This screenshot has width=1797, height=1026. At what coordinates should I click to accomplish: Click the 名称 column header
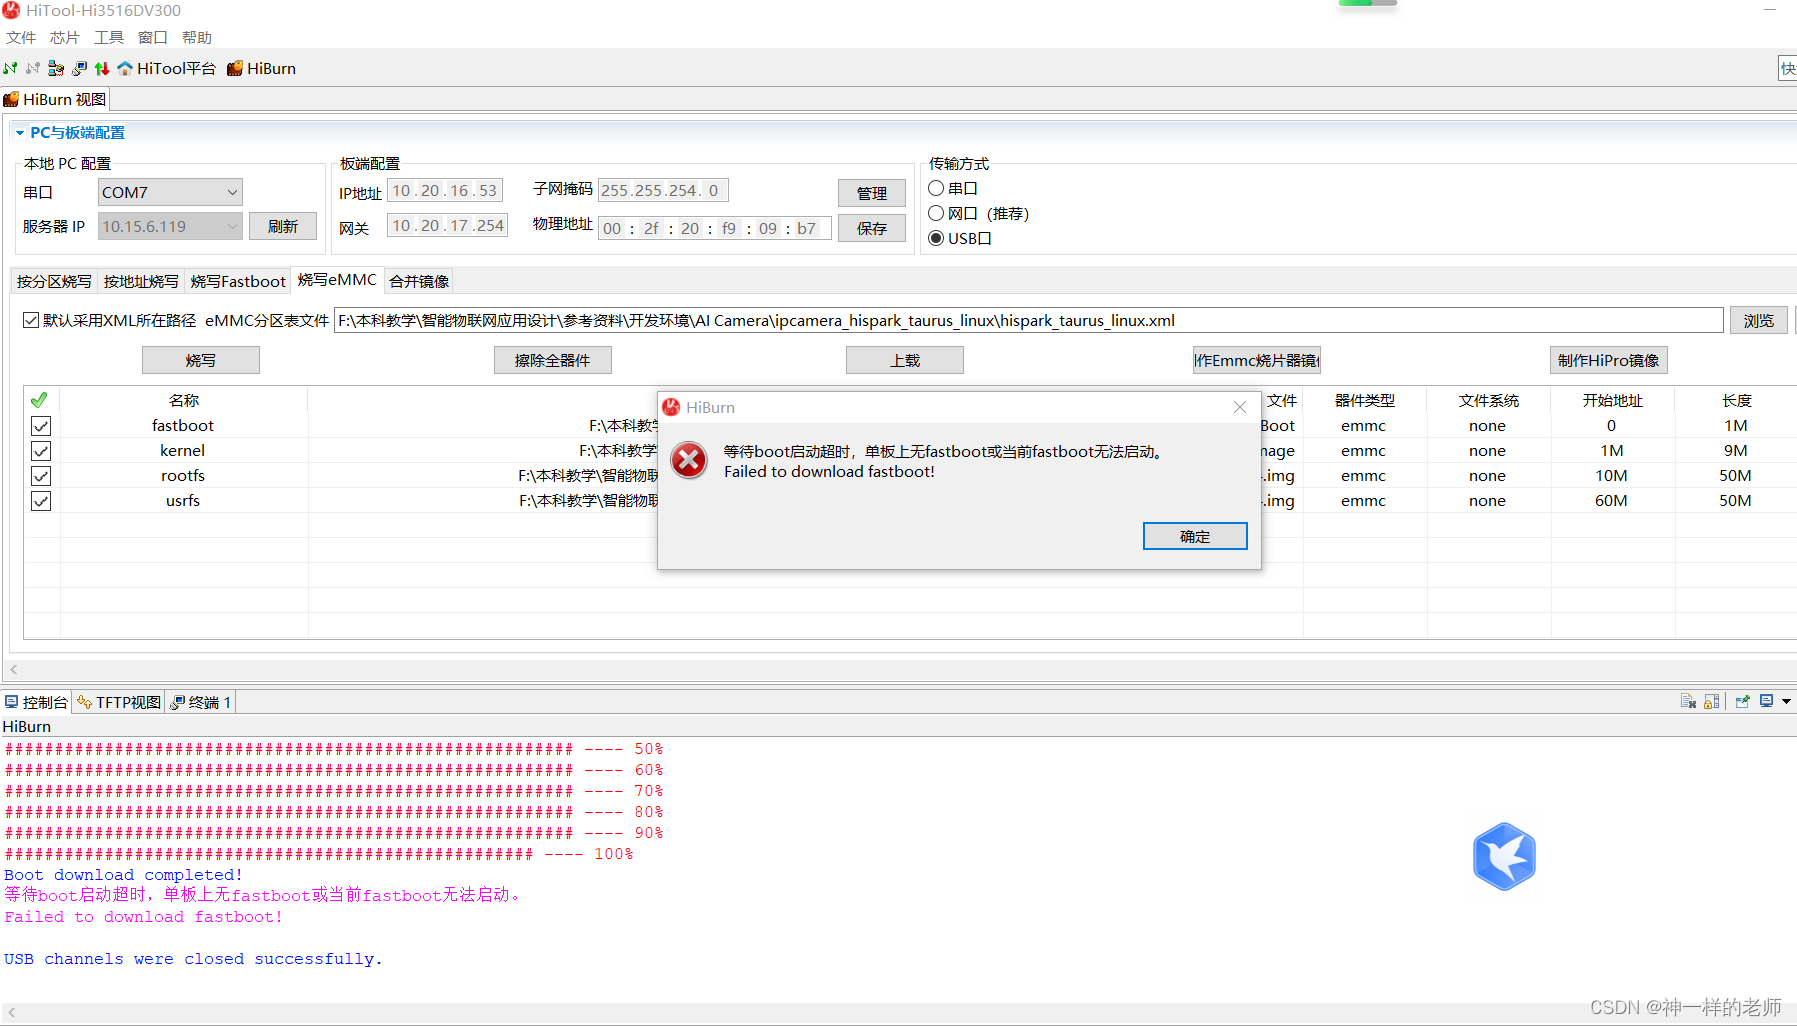tap(184, 400)
